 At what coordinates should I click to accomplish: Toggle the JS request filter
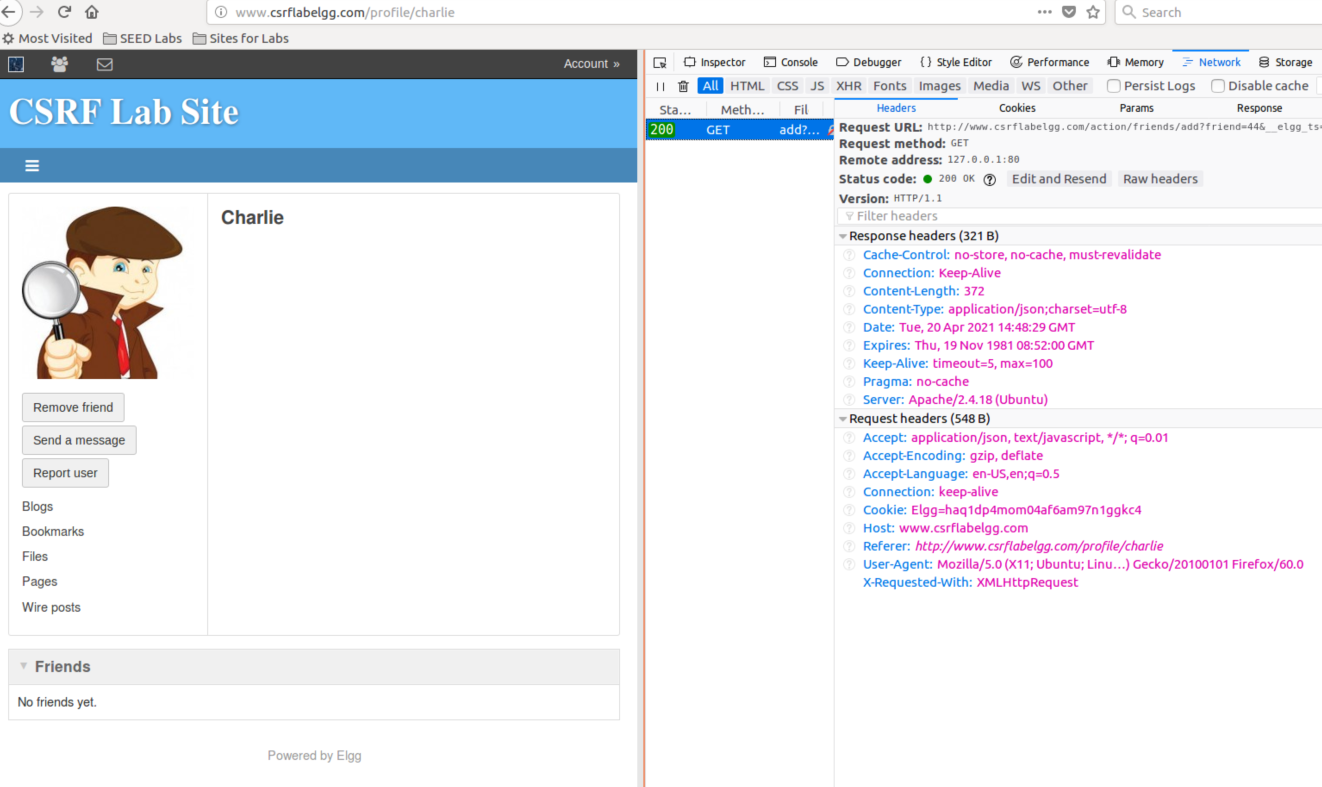click(x=817, y=86)
